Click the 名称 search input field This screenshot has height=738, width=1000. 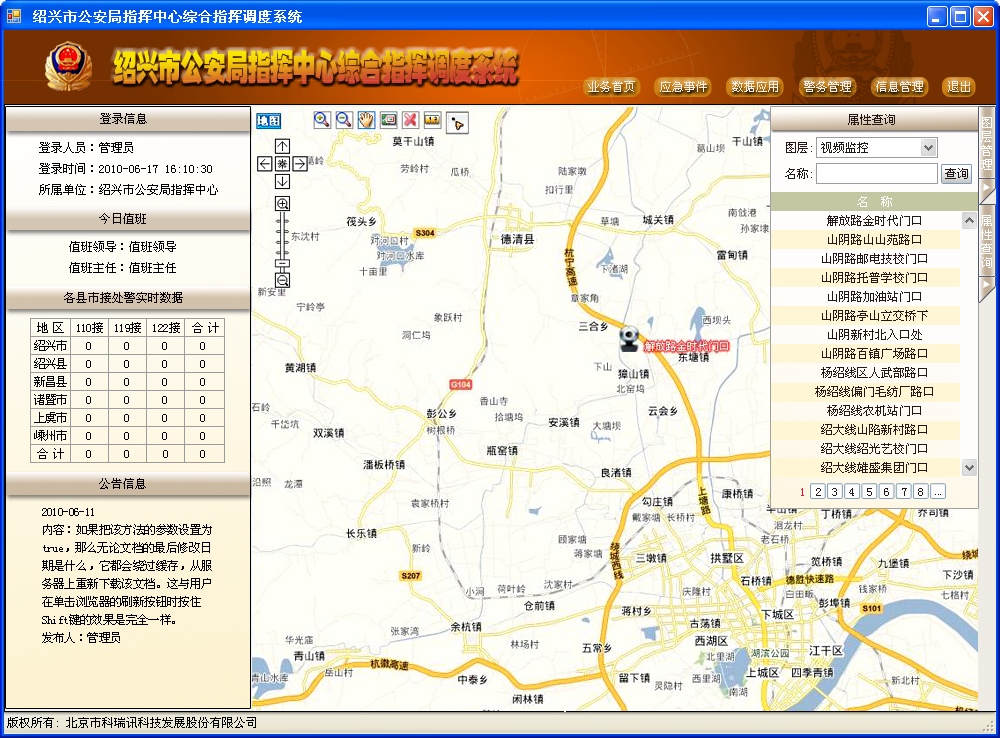[876, 174]
